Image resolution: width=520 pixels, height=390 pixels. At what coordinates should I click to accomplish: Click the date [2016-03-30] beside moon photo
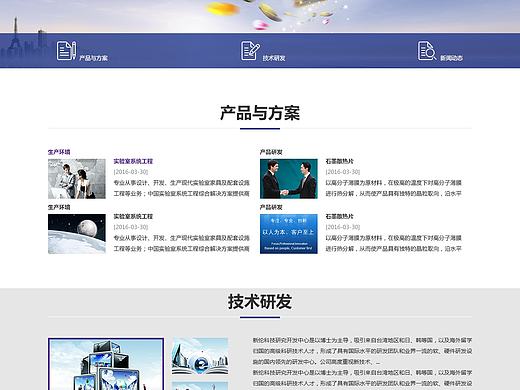(x=131, y=227)
